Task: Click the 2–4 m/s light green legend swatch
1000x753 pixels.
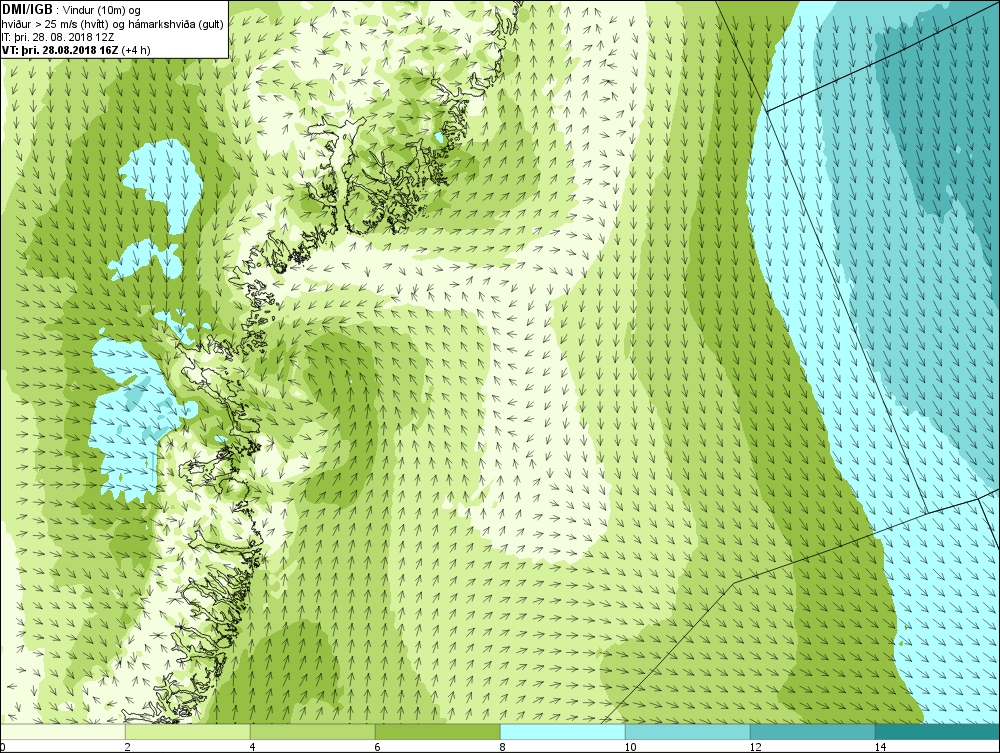Action: [x=188, y=731]
